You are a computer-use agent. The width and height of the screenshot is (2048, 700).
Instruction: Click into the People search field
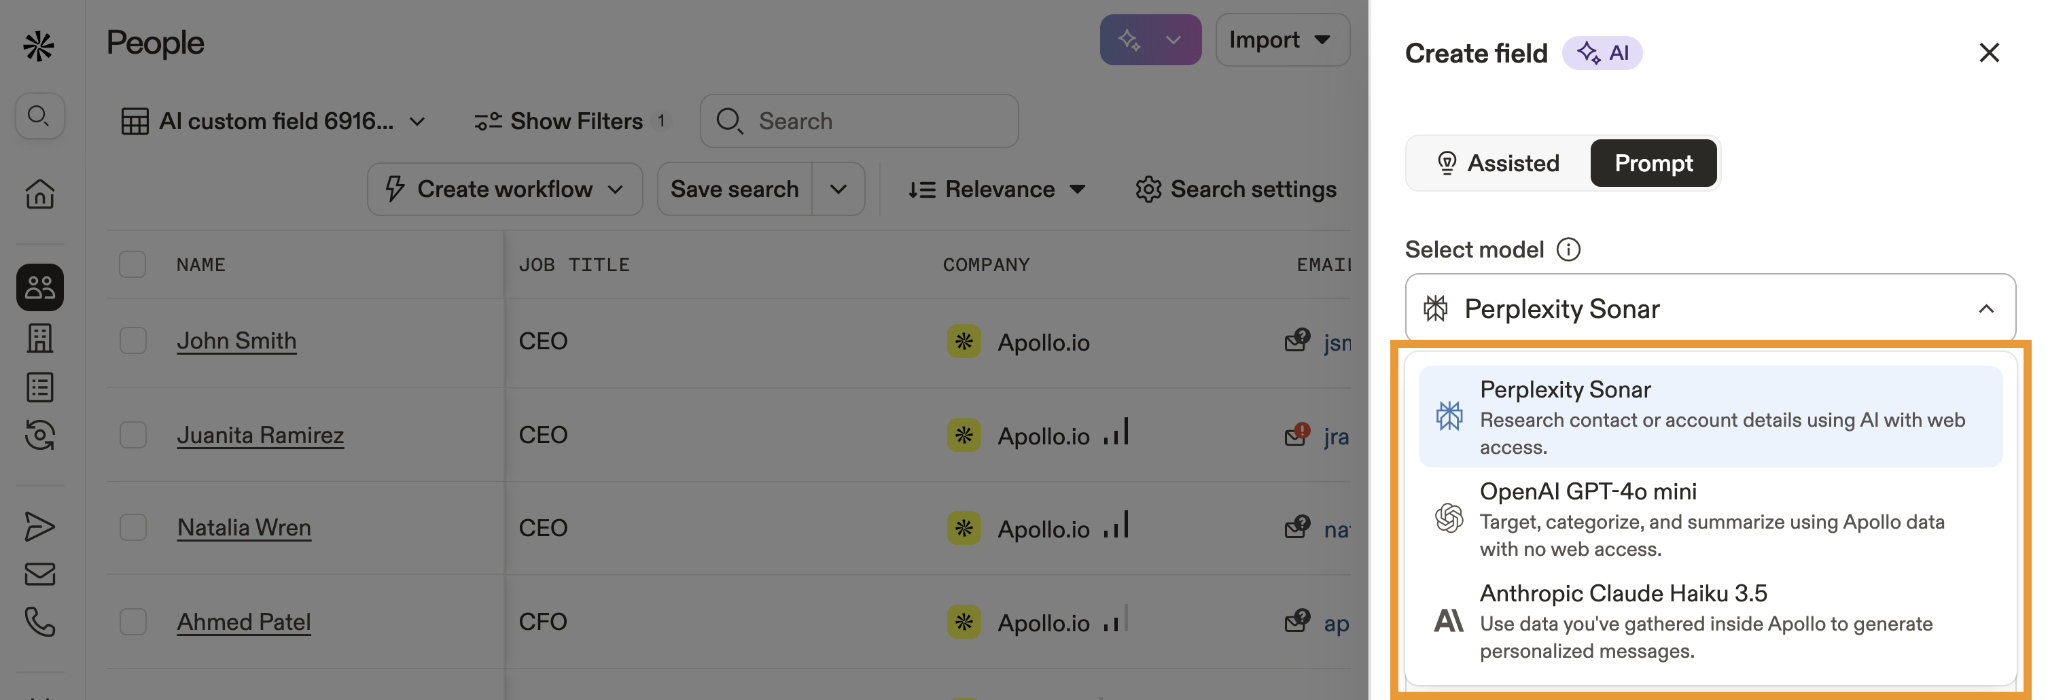tap(870, 121)
